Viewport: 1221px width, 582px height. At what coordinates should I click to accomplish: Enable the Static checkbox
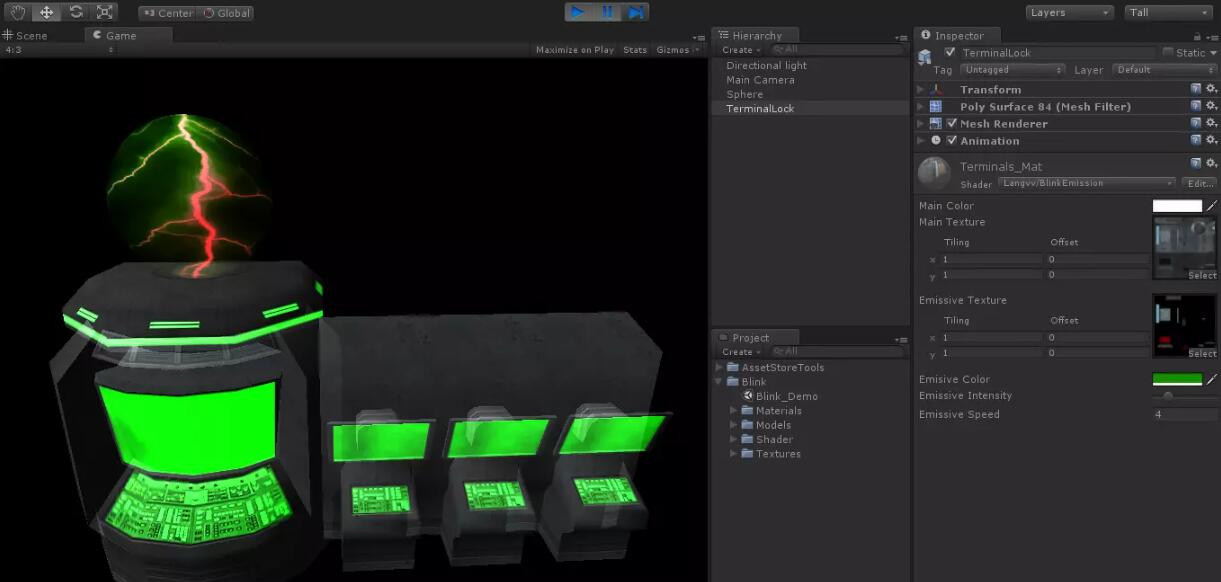(1168, 53)
